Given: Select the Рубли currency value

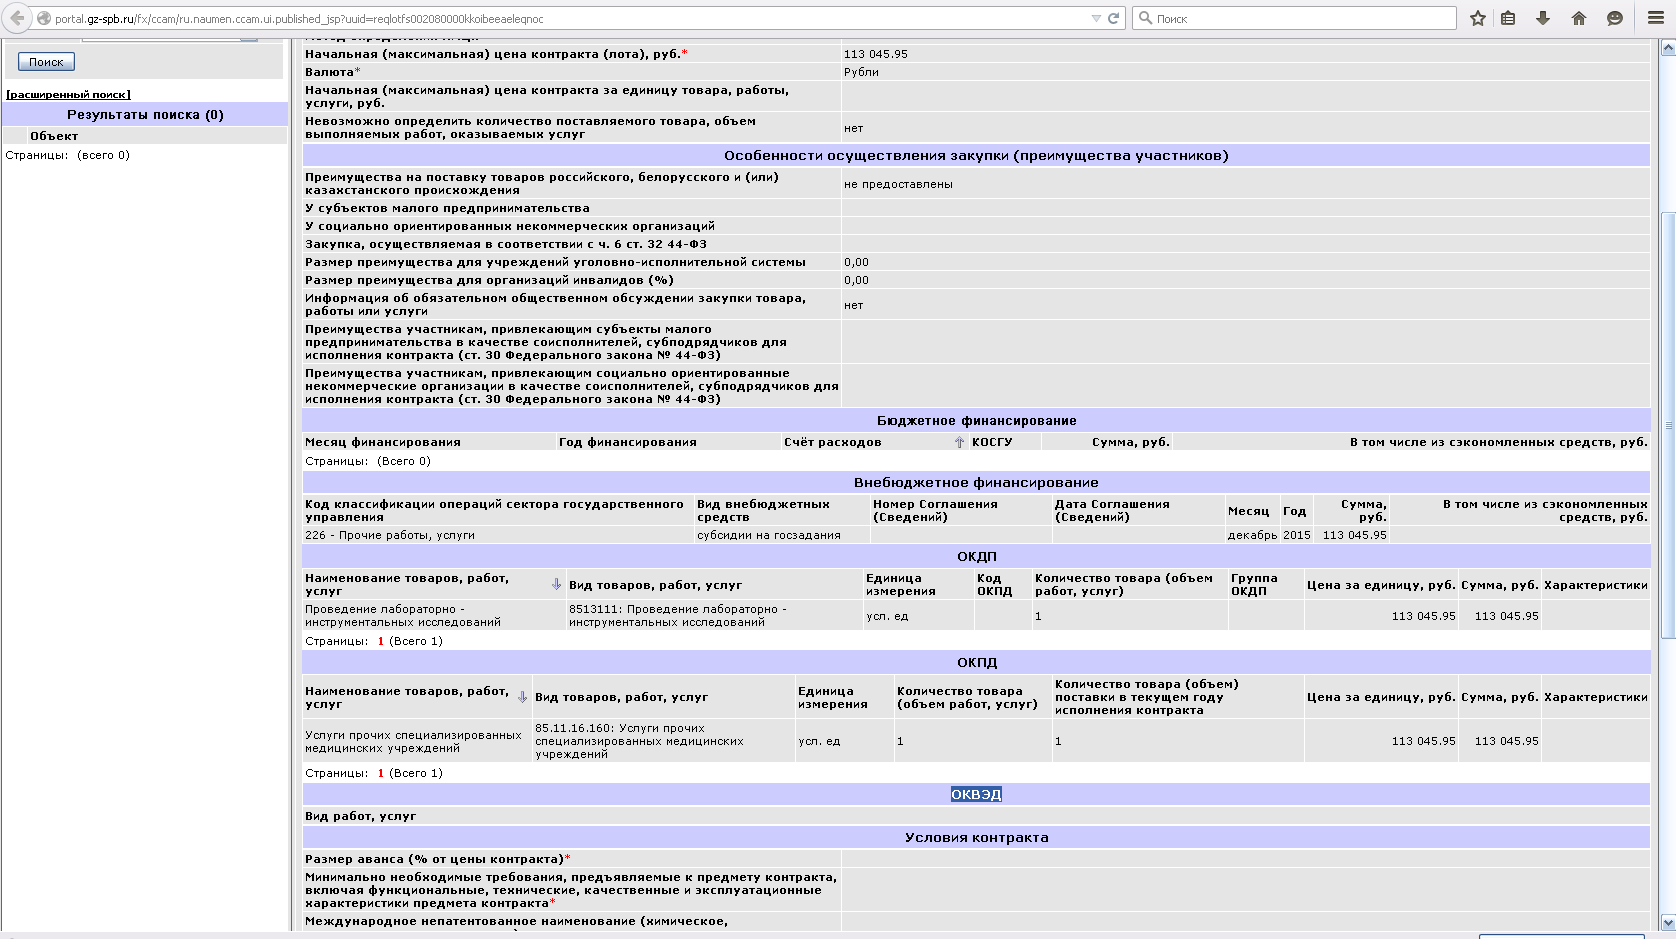Looking at the screenshot, I should 861,72.
